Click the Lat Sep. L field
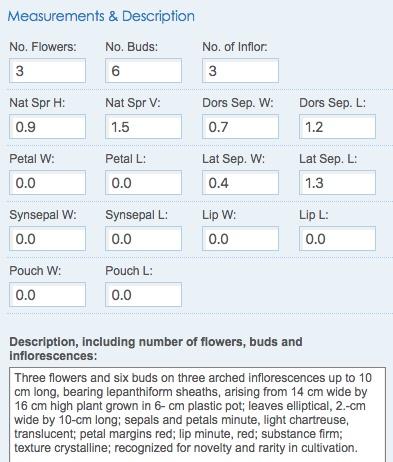393x462 pixels. click(x=337, y=183)
